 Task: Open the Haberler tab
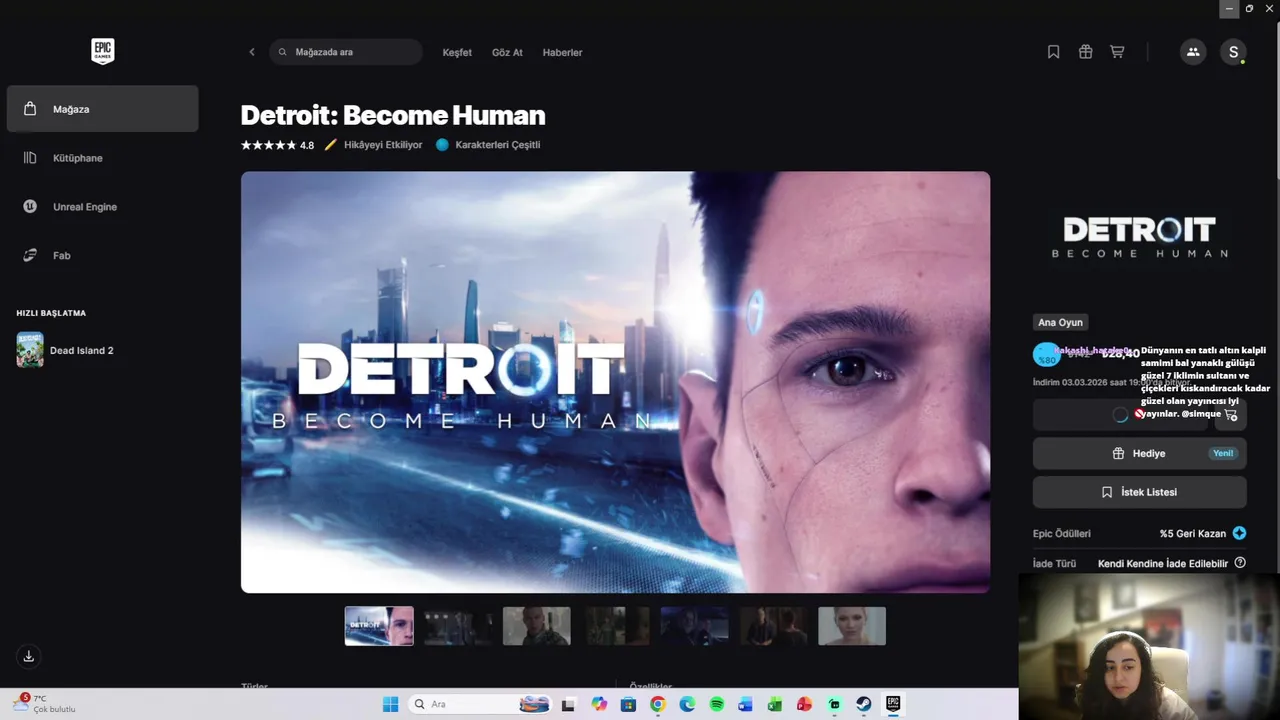(x=562, y=52)
